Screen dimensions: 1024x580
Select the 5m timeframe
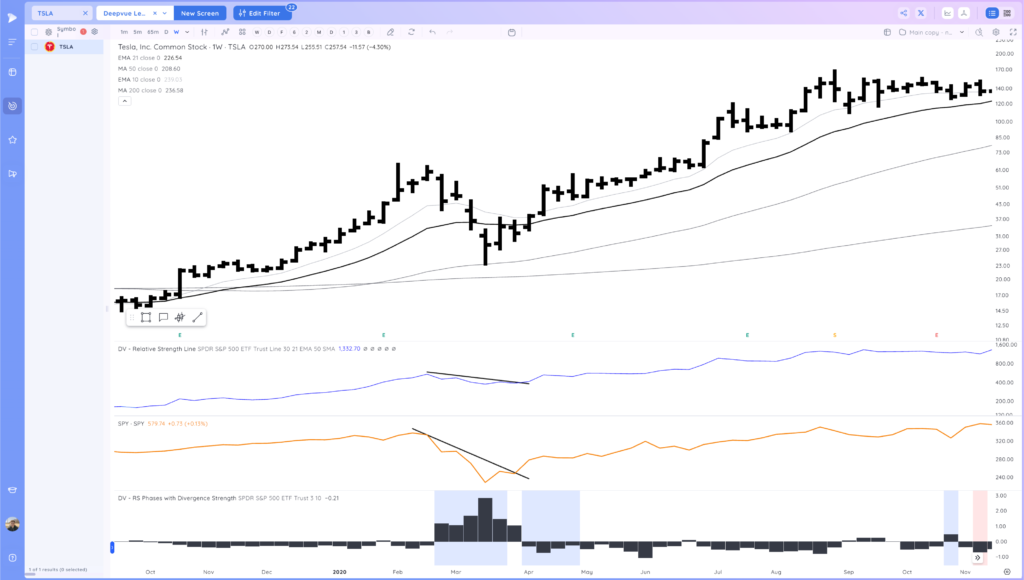point(137,32)
